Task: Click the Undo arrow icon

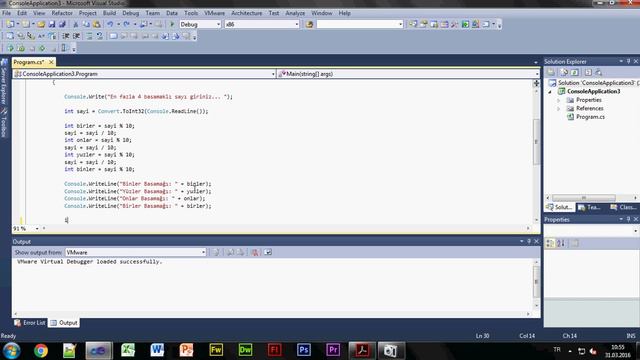Action: coord(110,24)
